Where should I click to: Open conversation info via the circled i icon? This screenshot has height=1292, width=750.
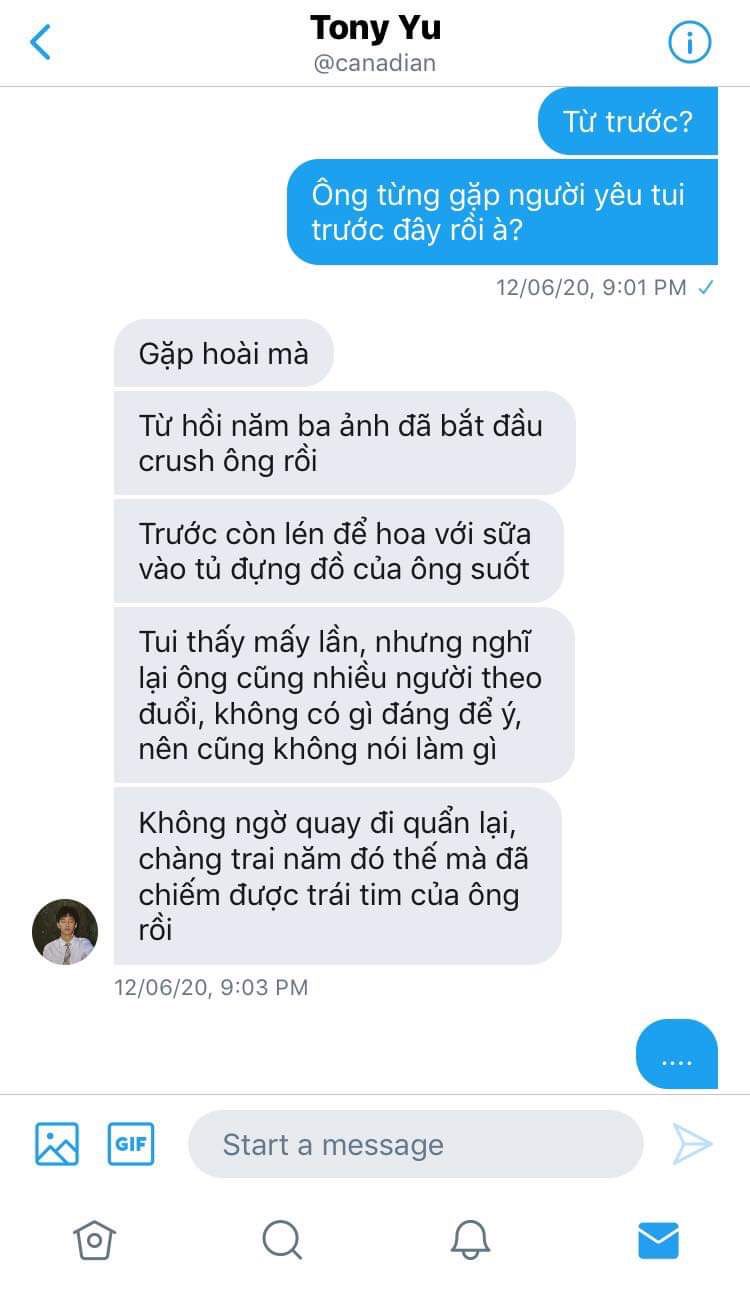coord(689,43)
